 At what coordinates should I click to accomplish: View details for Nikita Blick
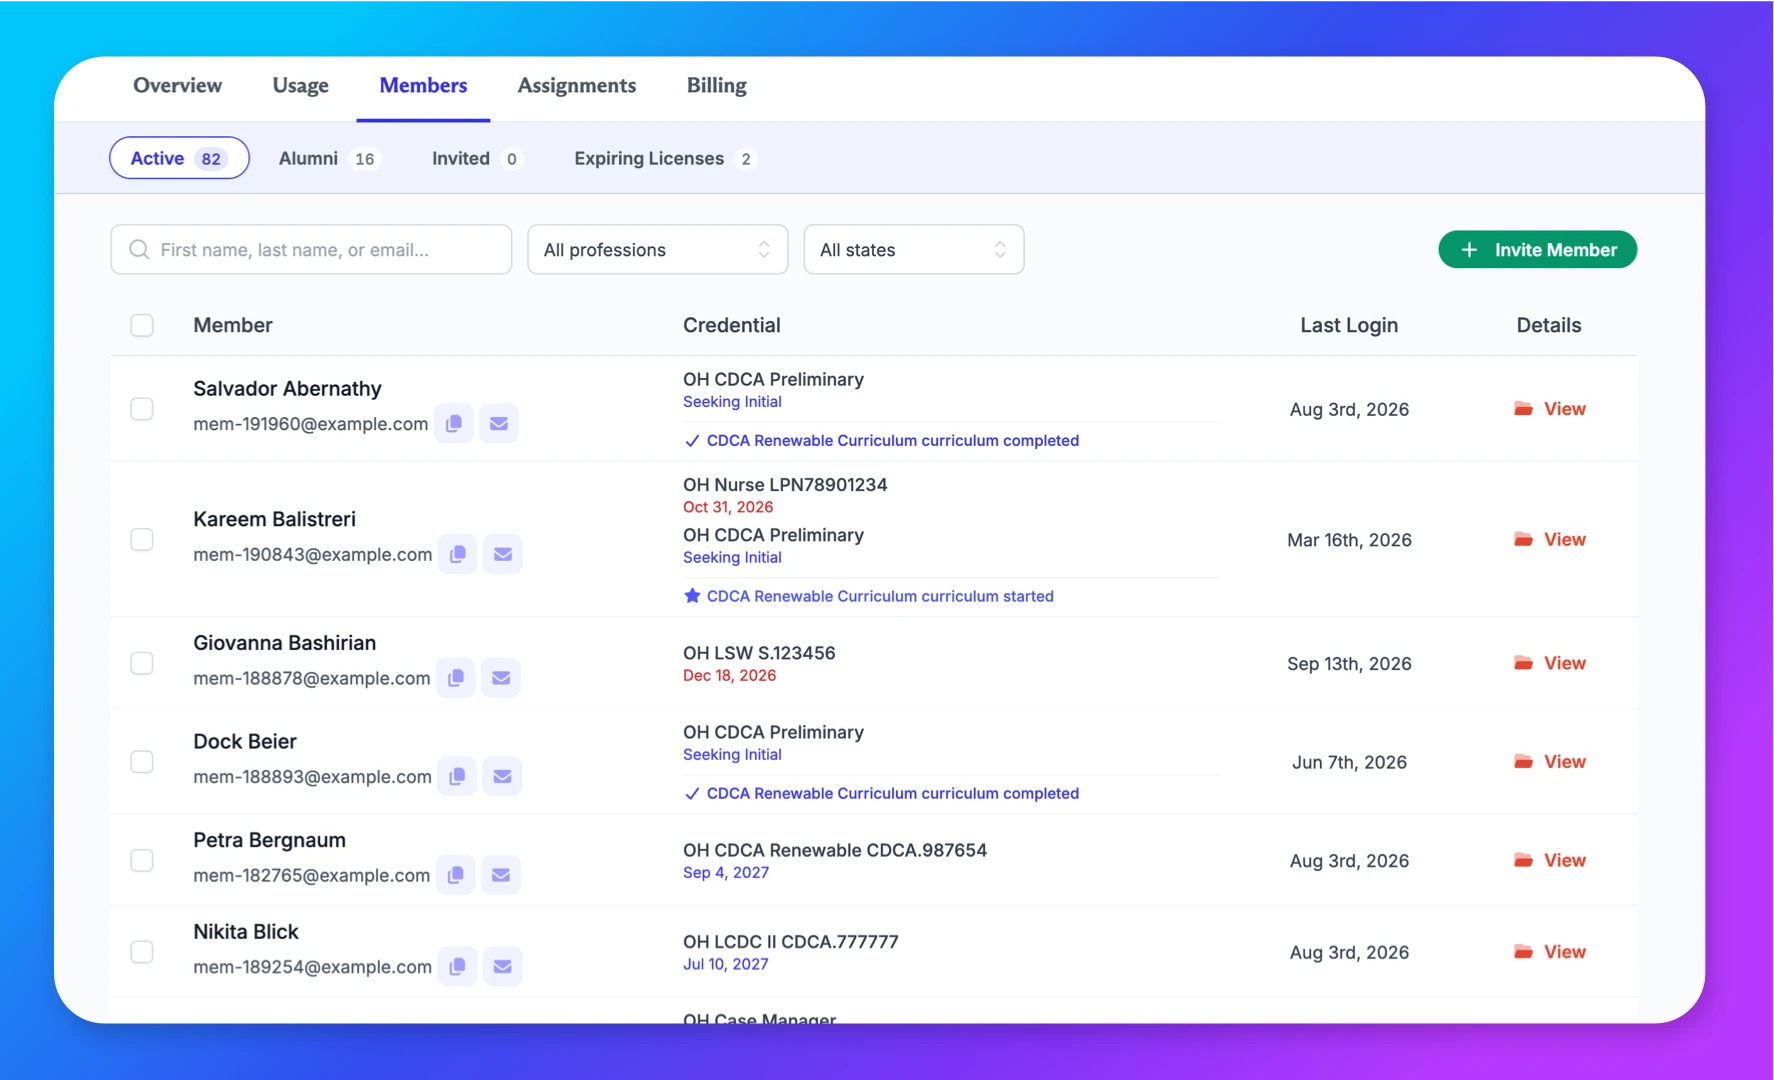click(x=1550, y=952)
